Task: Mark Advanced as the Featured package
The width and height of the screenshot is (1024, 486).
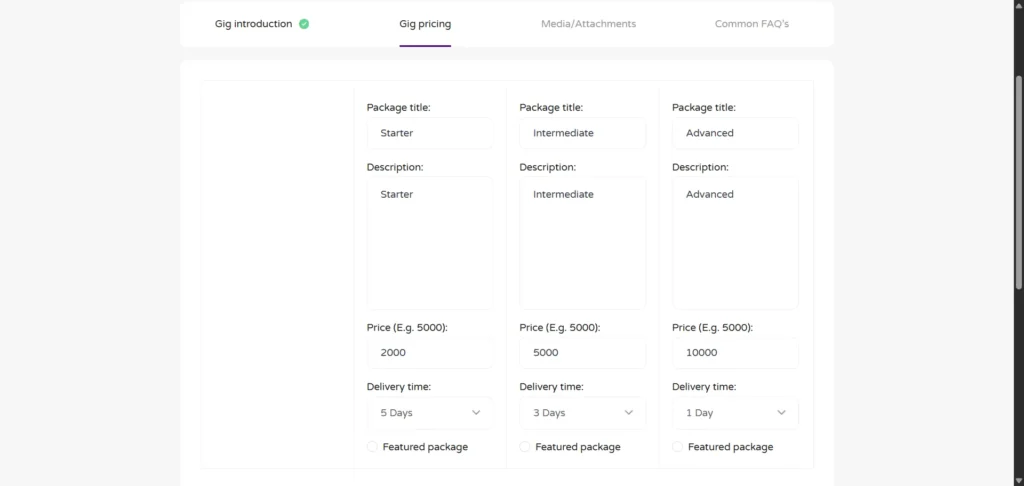Action: pos(678,447)
